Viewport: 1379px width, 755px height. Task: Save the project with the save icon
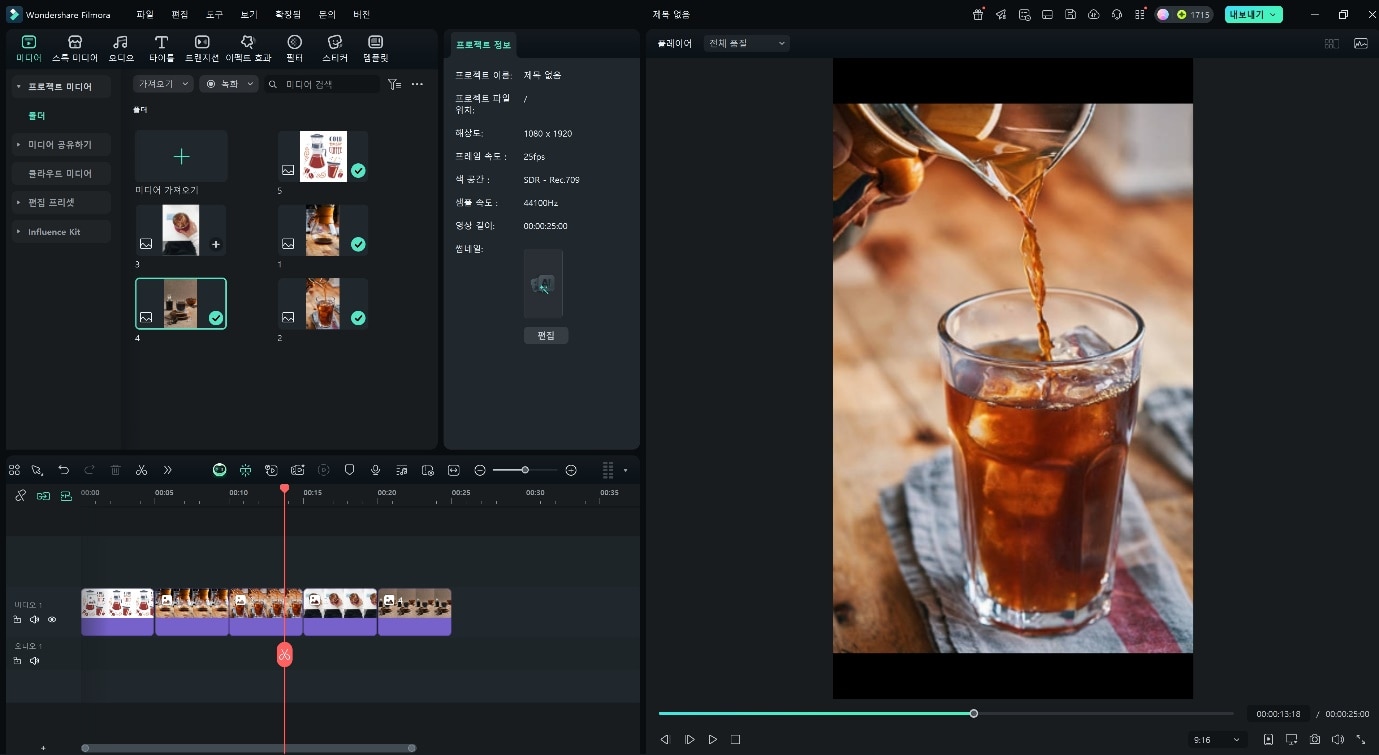[x=1070, y=15]
